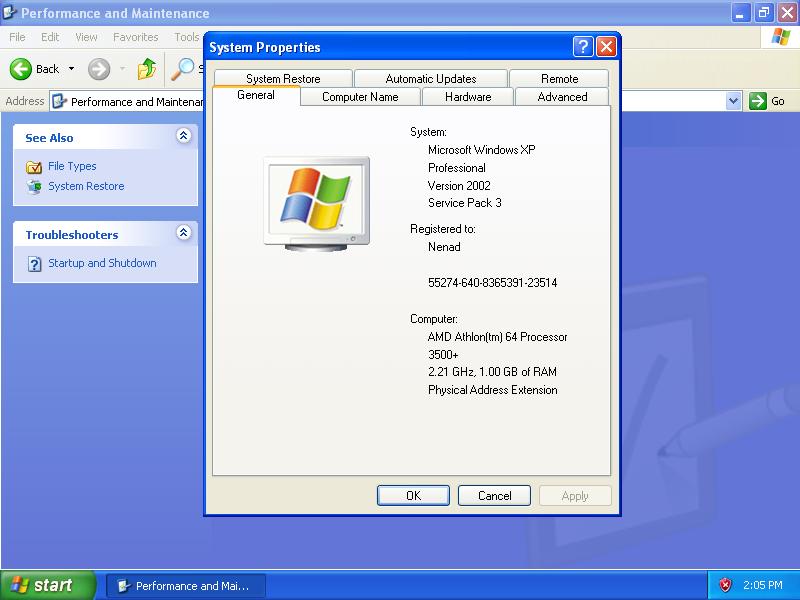The image size is (800, 600).
Task: Click the Up folder icon in toolbar
Action: [x=147, y=69]
